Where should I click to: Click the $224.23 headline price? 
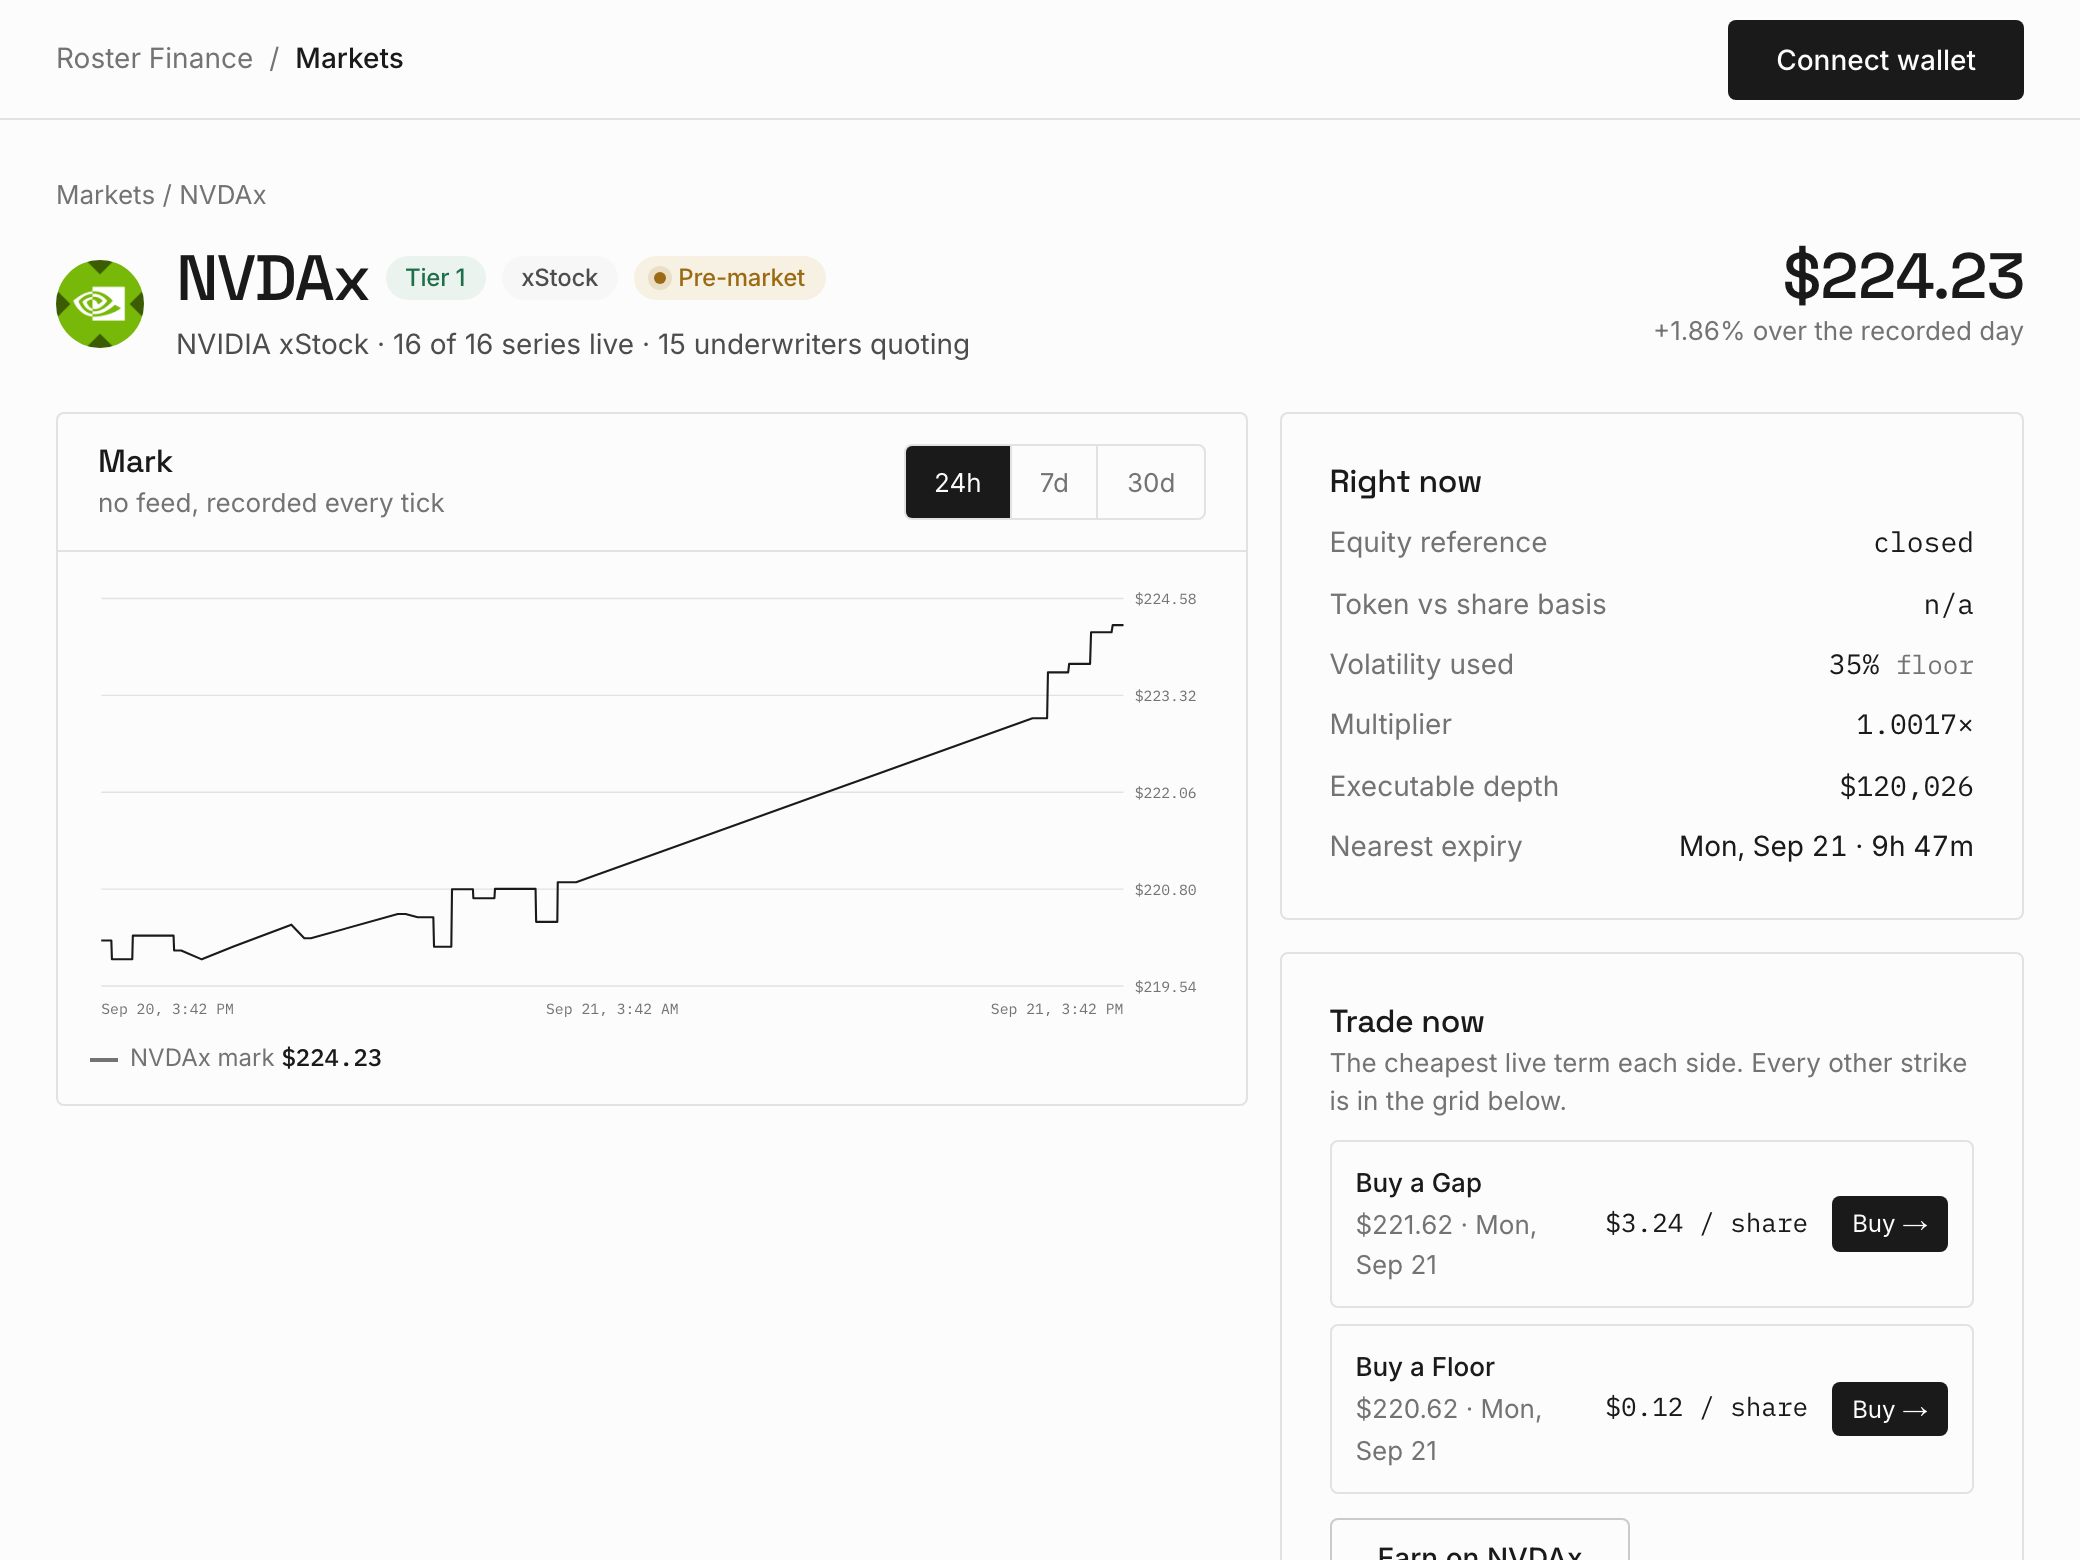click(1903, 276)
